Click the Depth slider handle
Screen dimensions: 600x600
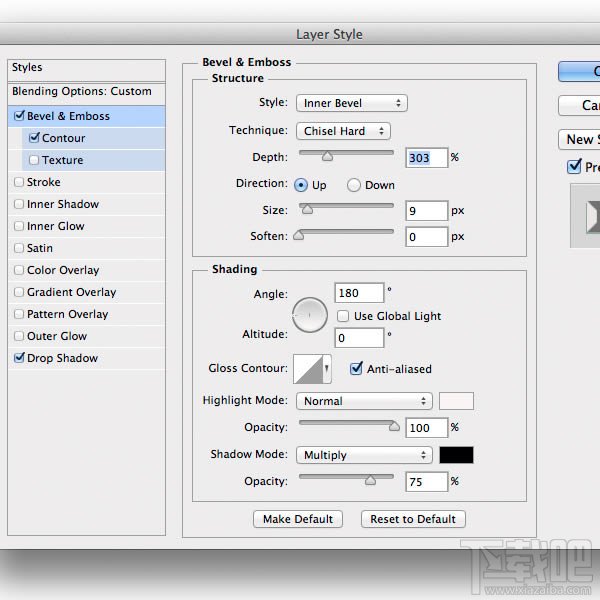(327, 156)
